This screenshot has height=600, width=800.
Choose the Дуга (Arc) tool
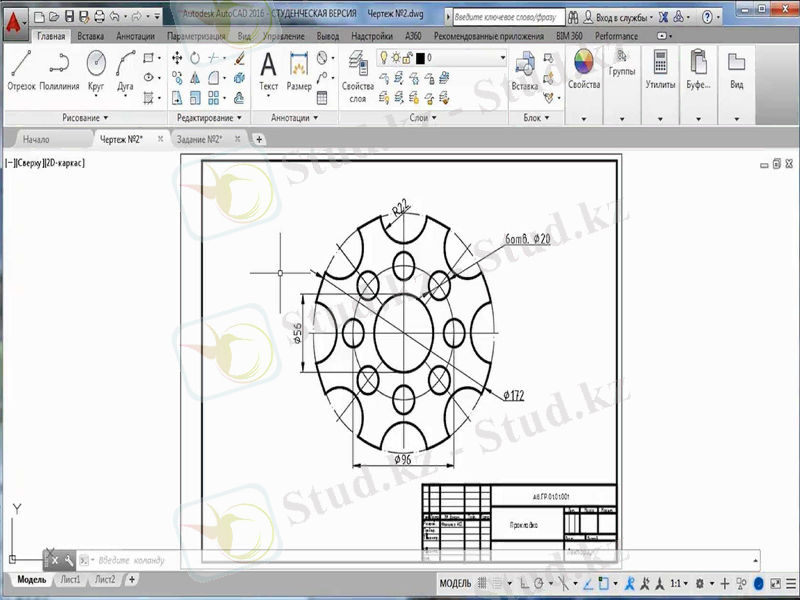point(125,62)
